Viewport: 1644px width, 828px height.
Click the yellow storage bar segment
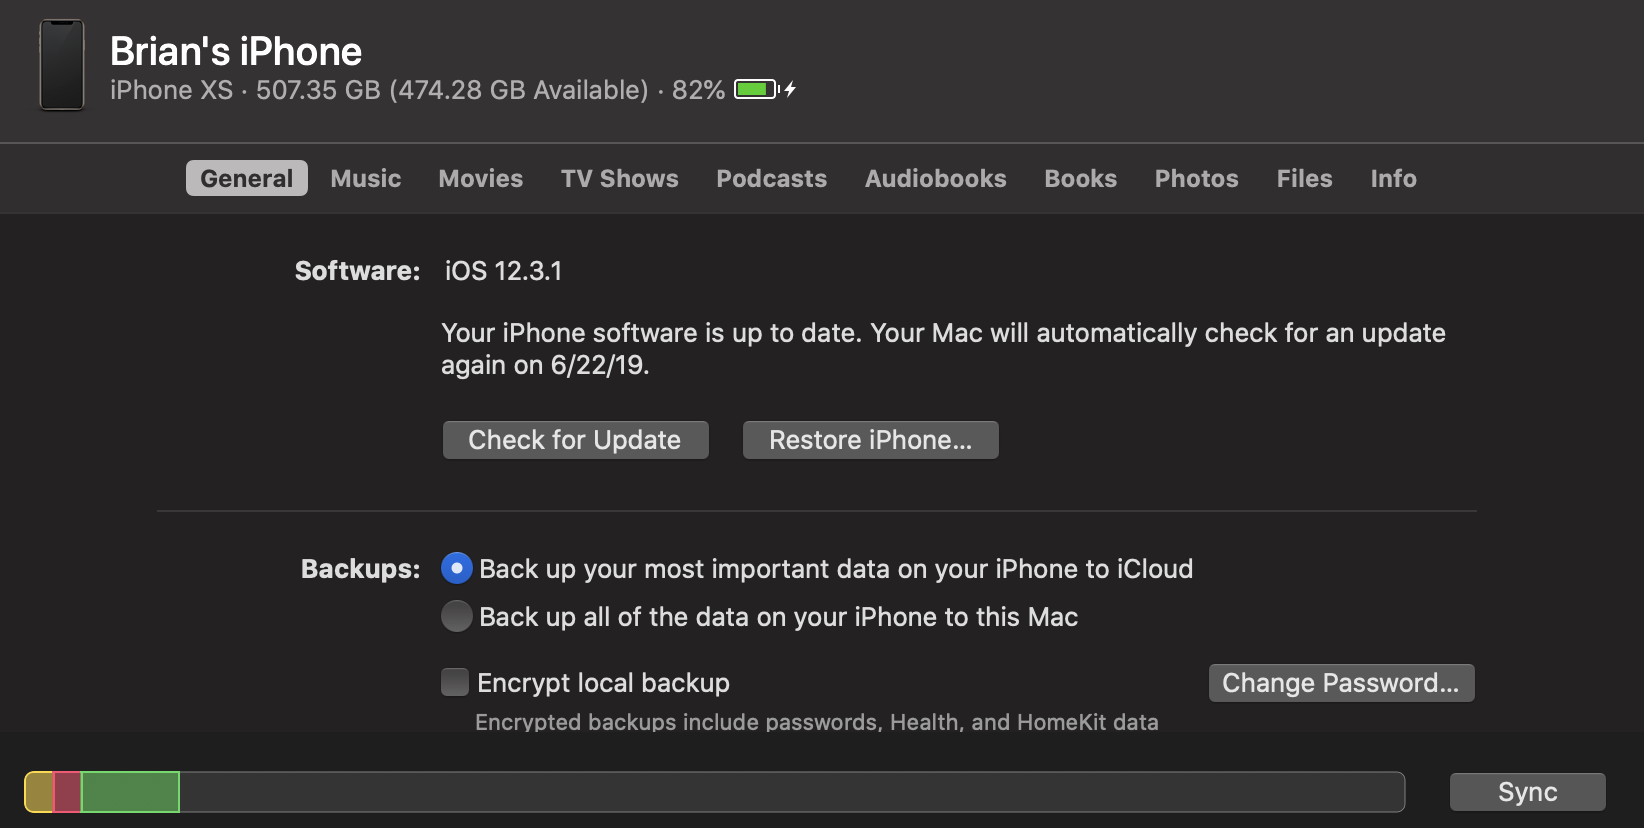coord(39,792)
